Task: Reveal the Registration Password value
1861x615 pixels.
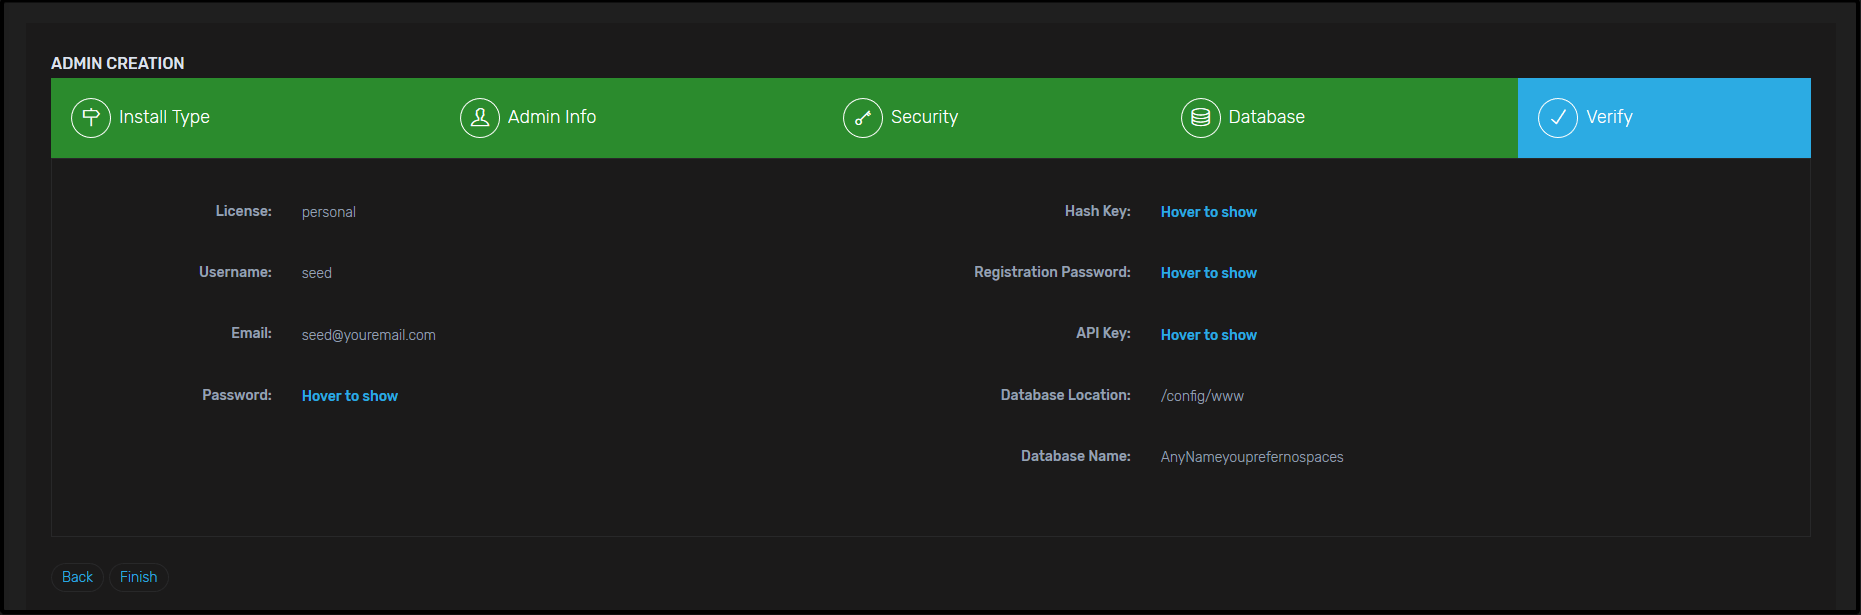Action: pyautogui.click(x=1208, y=273)
